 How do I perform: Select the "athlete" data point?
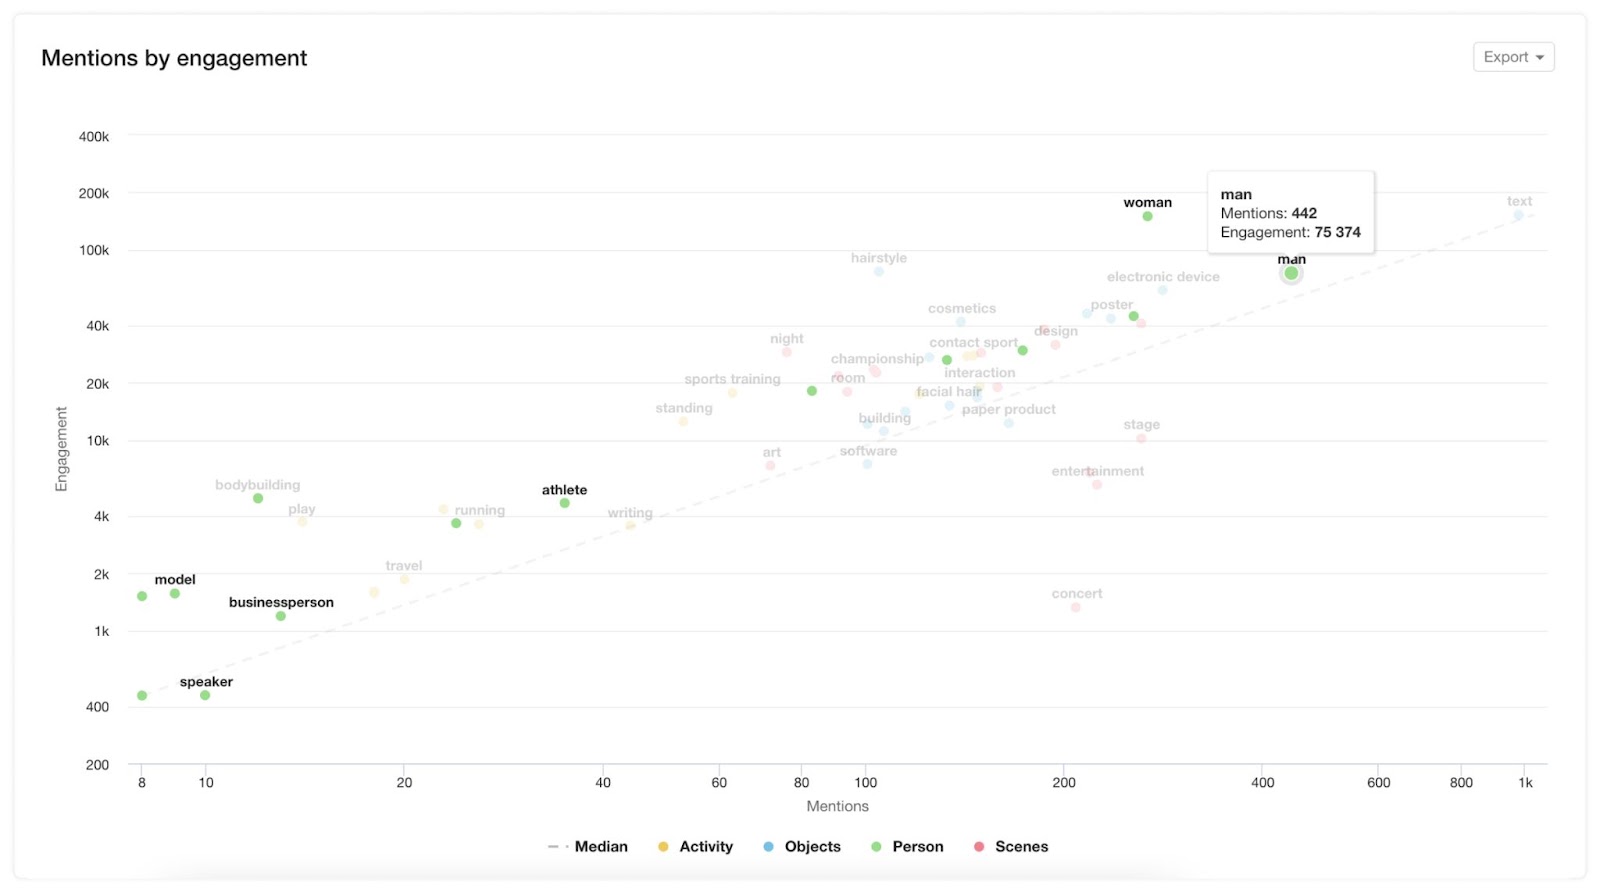coord(563,503)
